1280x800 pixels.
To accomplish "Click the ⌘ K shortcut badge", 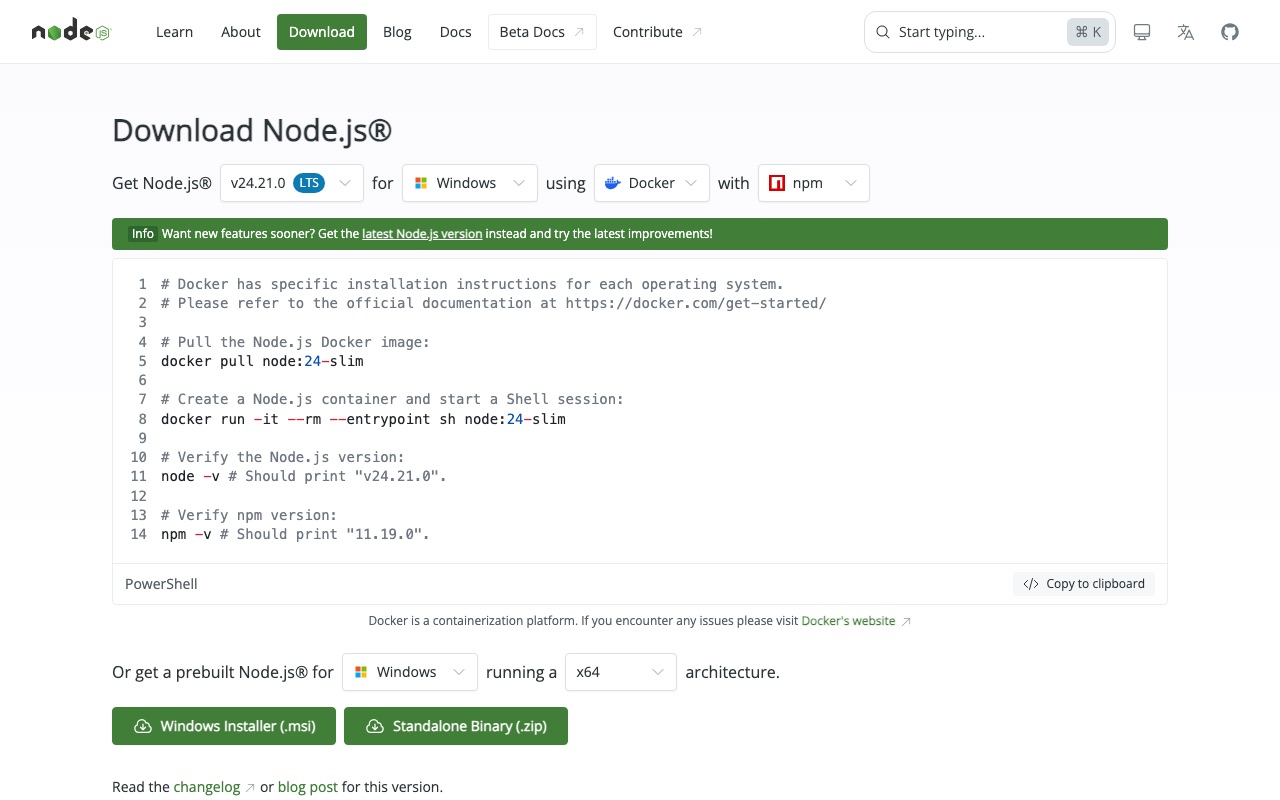I will [x=1088, y=32].
